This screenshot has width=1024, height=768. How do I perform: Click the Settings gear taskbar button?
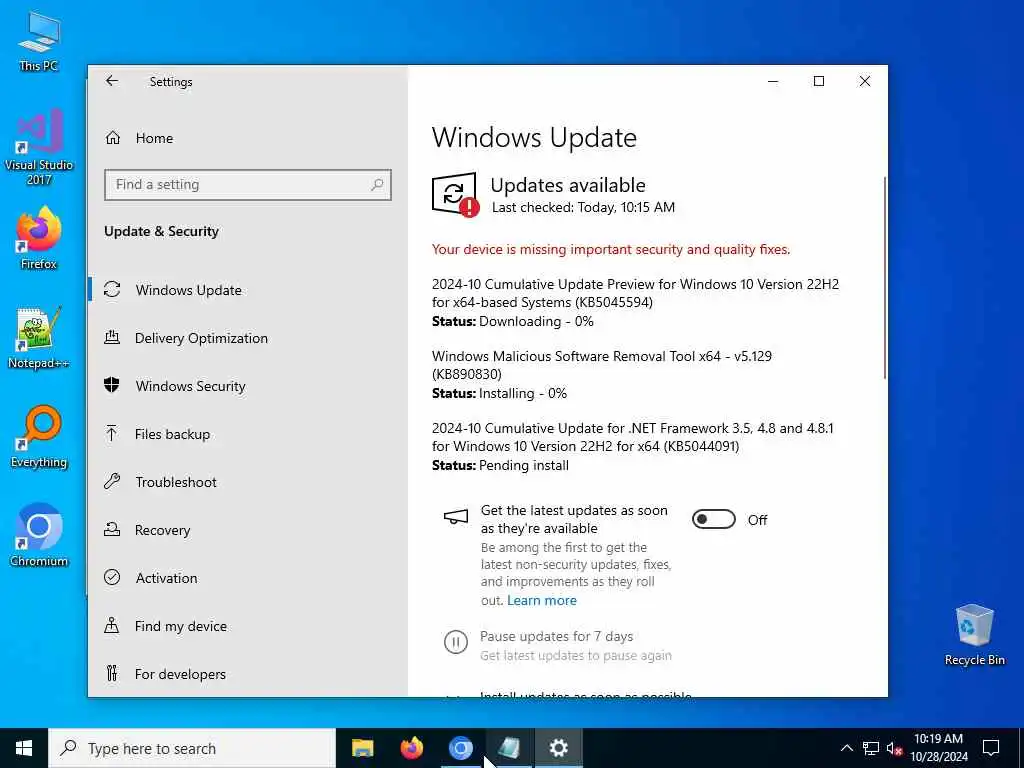tap(558, 748)
